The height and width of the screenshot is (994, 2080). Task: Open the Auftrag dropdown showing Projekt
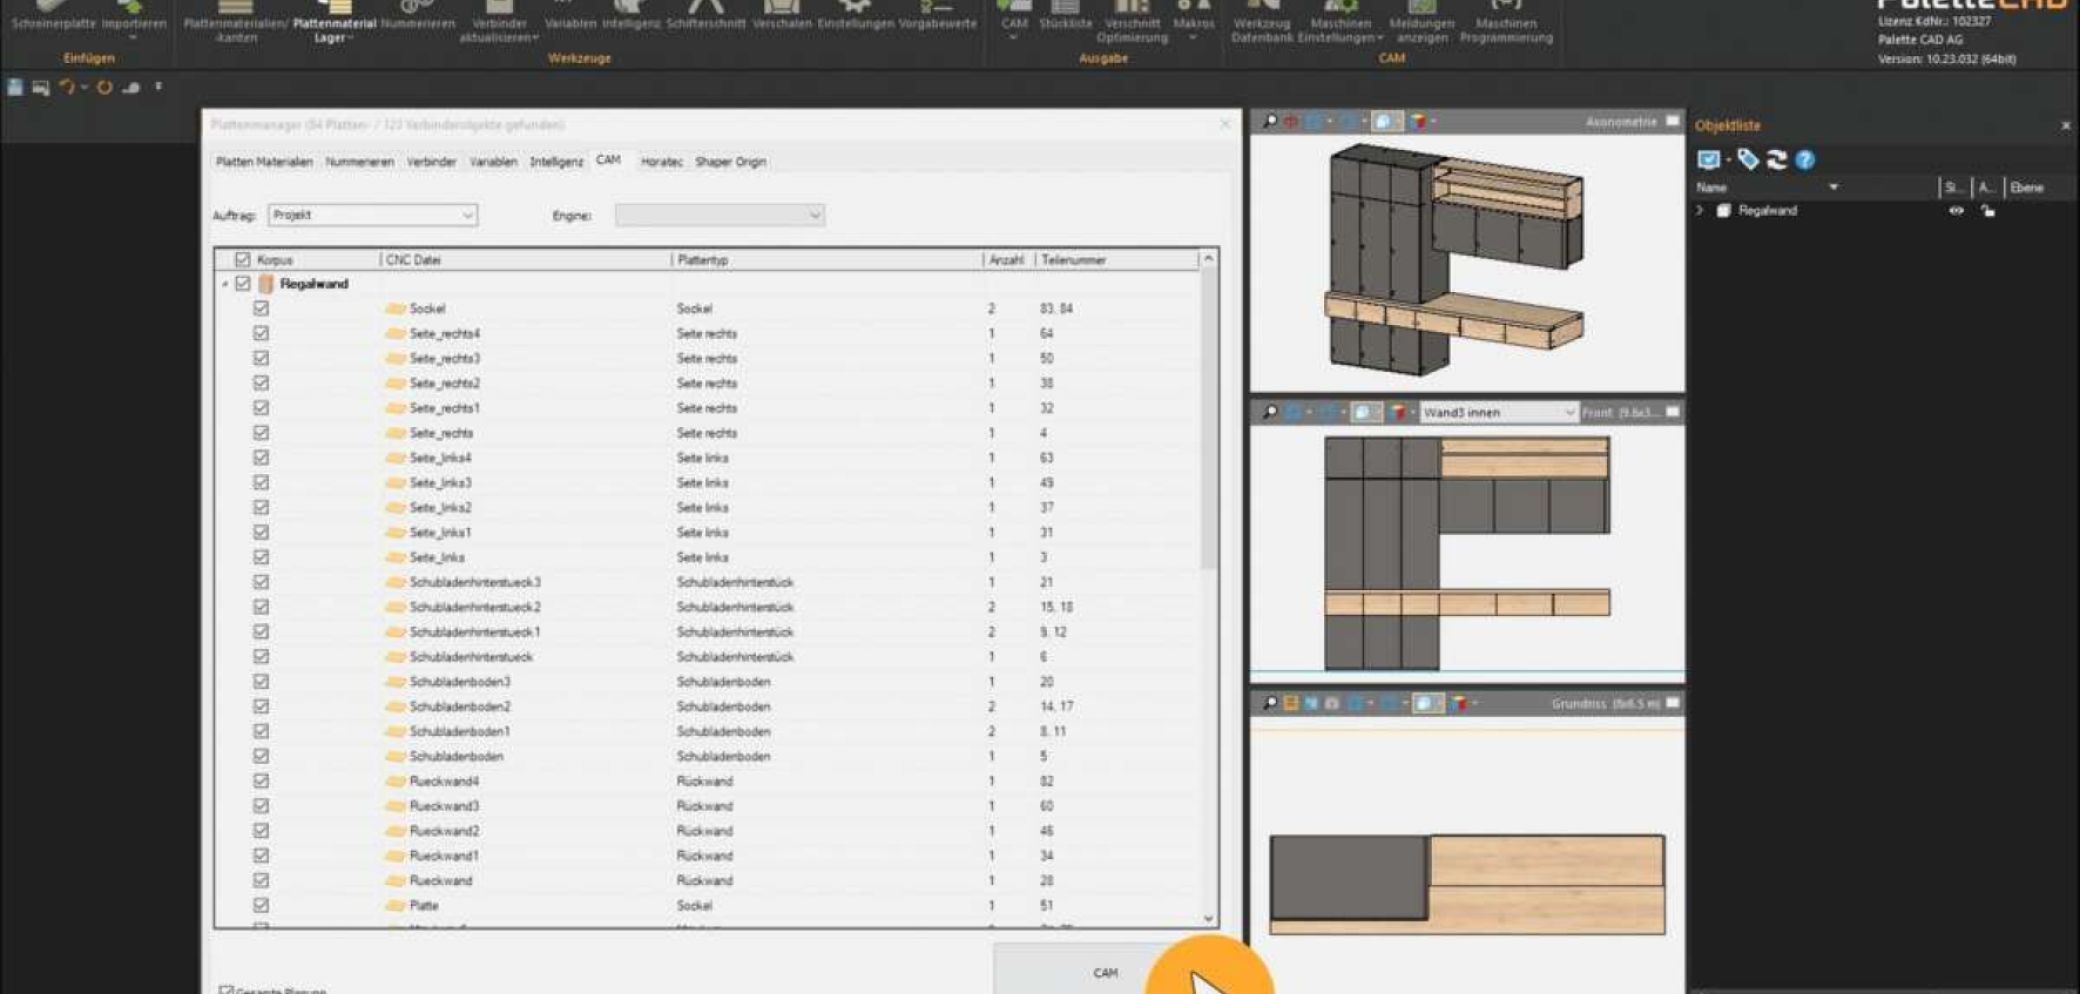(x=372, y=215)
